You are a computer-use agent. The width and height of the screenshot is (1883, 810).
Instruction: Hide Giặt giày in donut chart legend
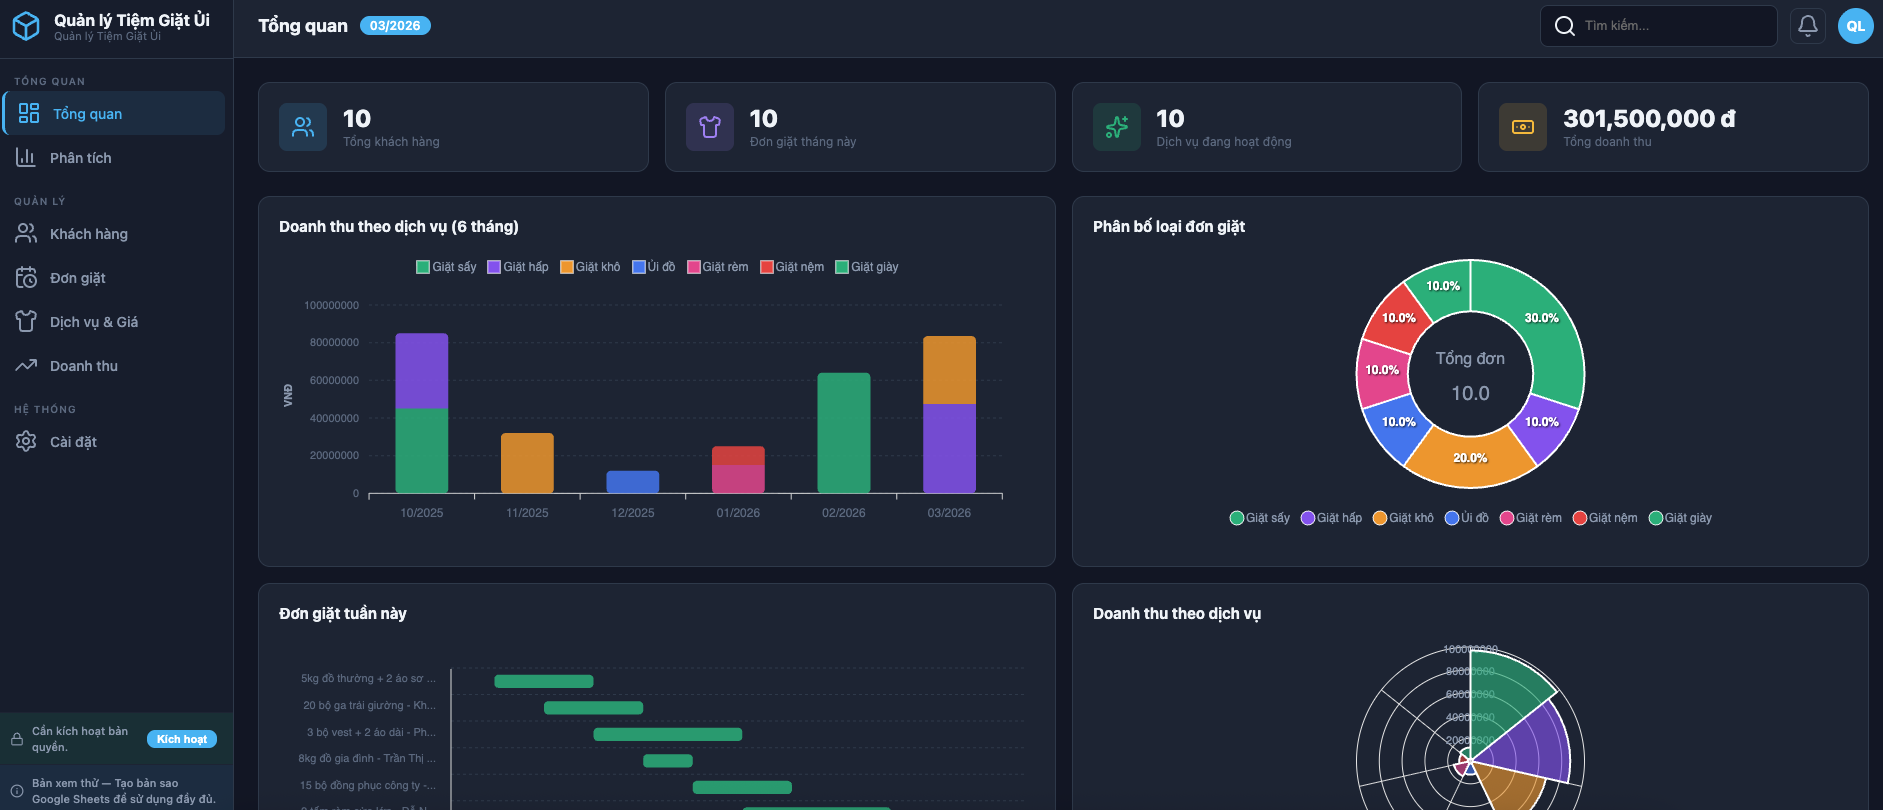[x=1680, y=518]
